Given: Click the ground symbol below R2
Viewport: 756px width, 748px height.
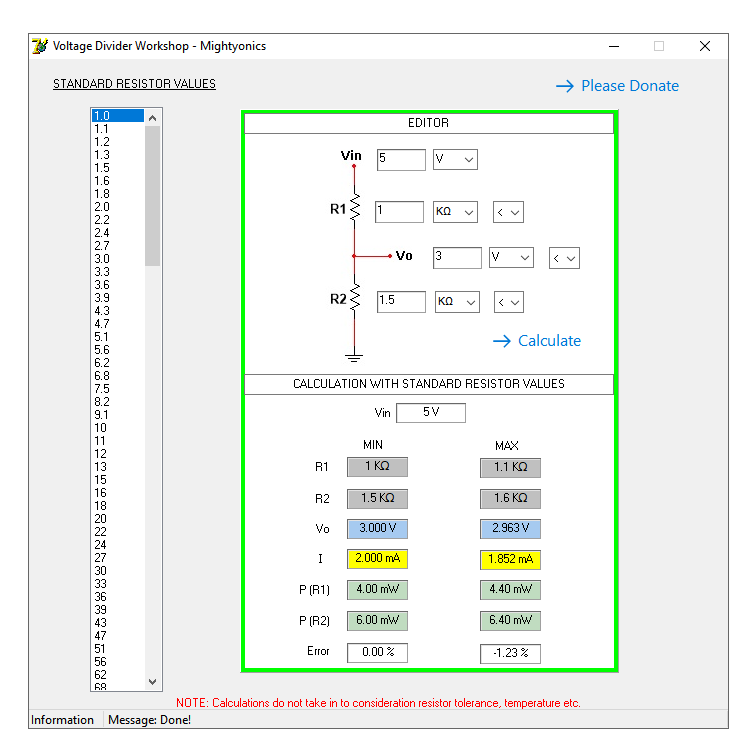Looking at the screenshot, I should [x=354, y=355].
